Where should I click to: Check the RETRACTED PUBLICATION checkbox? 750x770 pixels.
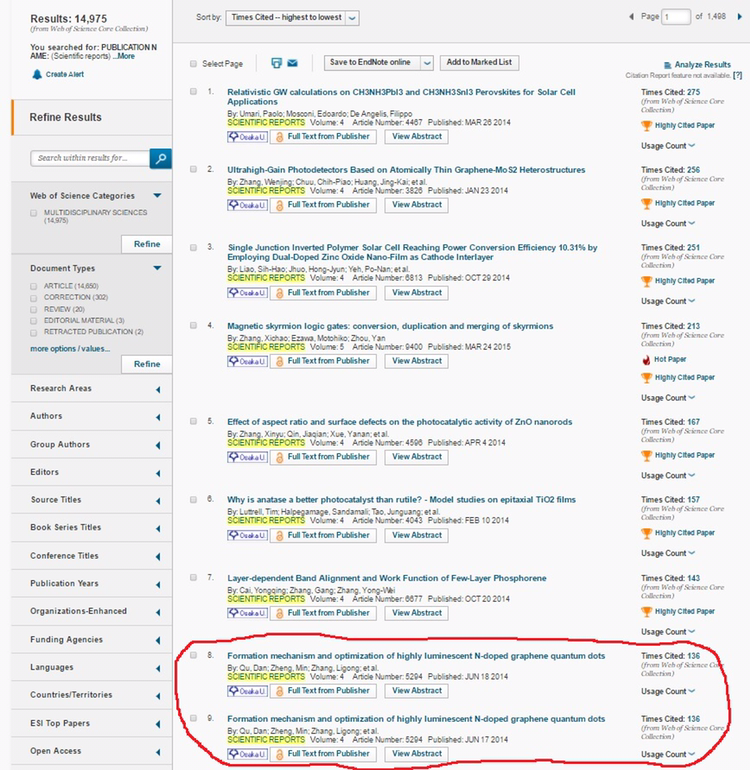point(34,333)
